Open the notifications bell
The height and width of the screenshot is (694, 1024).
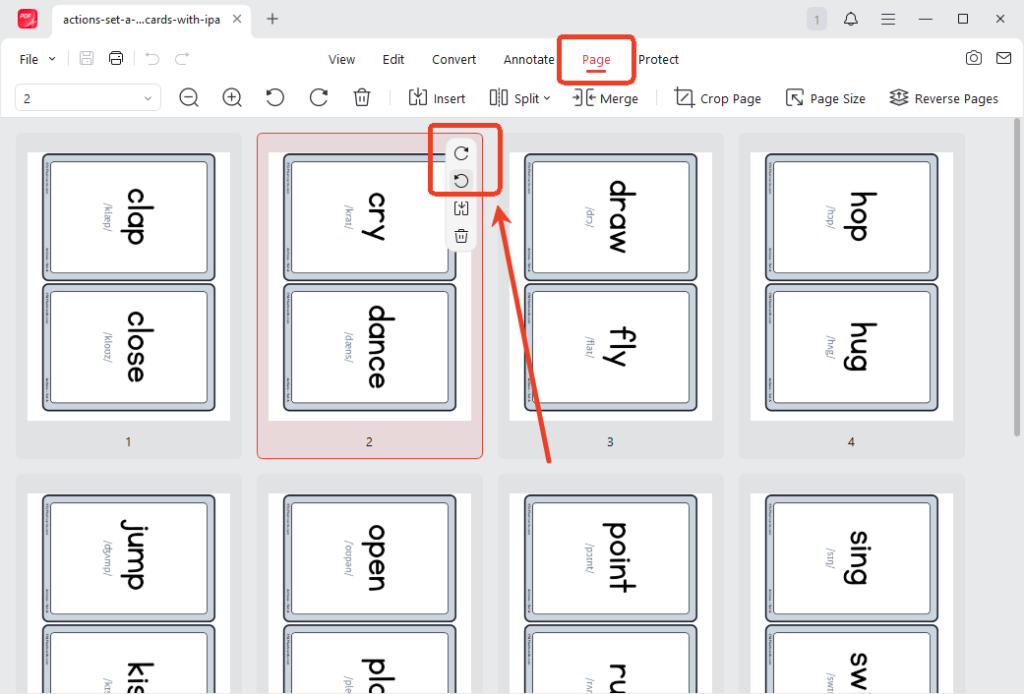[x=850, y=19]
